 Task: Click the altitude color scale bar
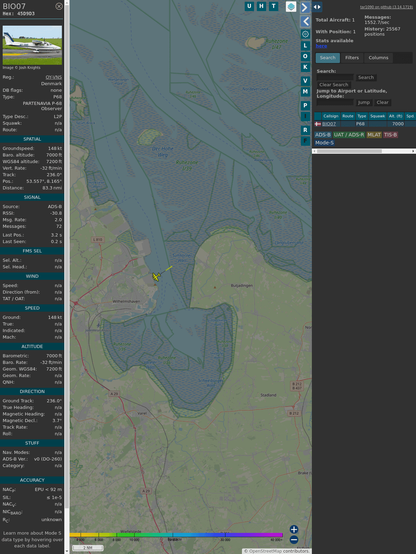click(176, 535)
